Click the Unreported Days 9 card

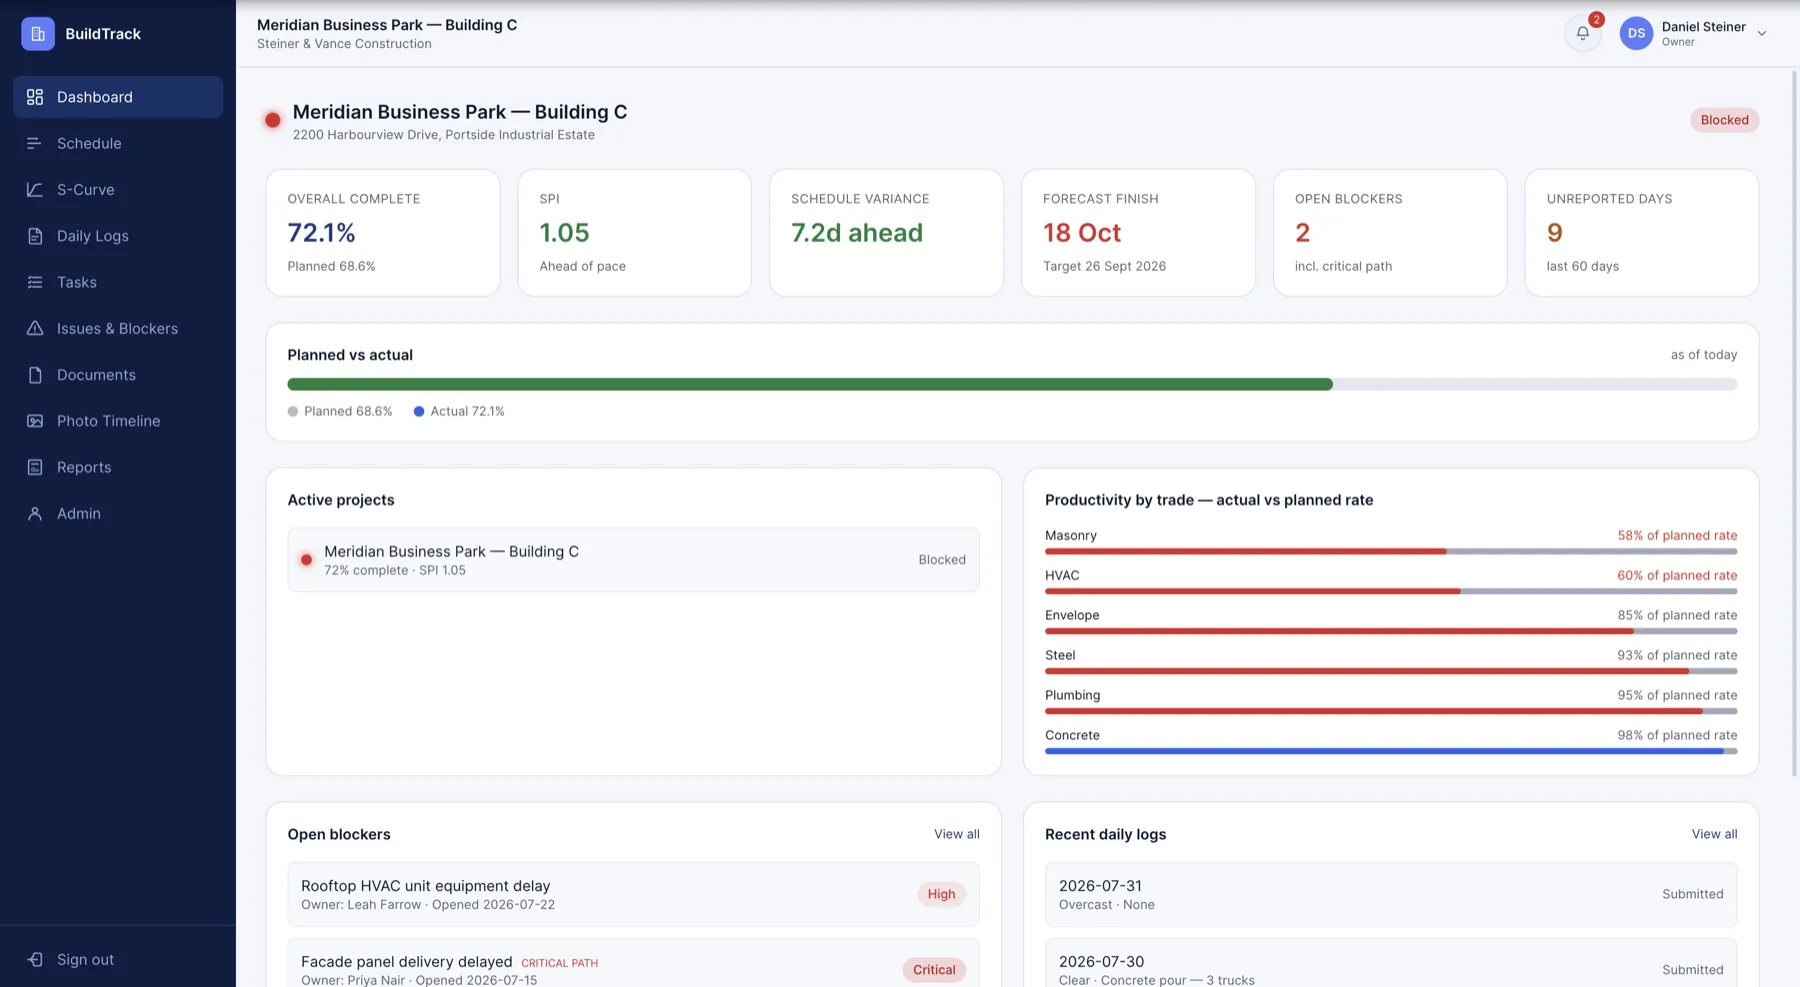(1642, 233)
